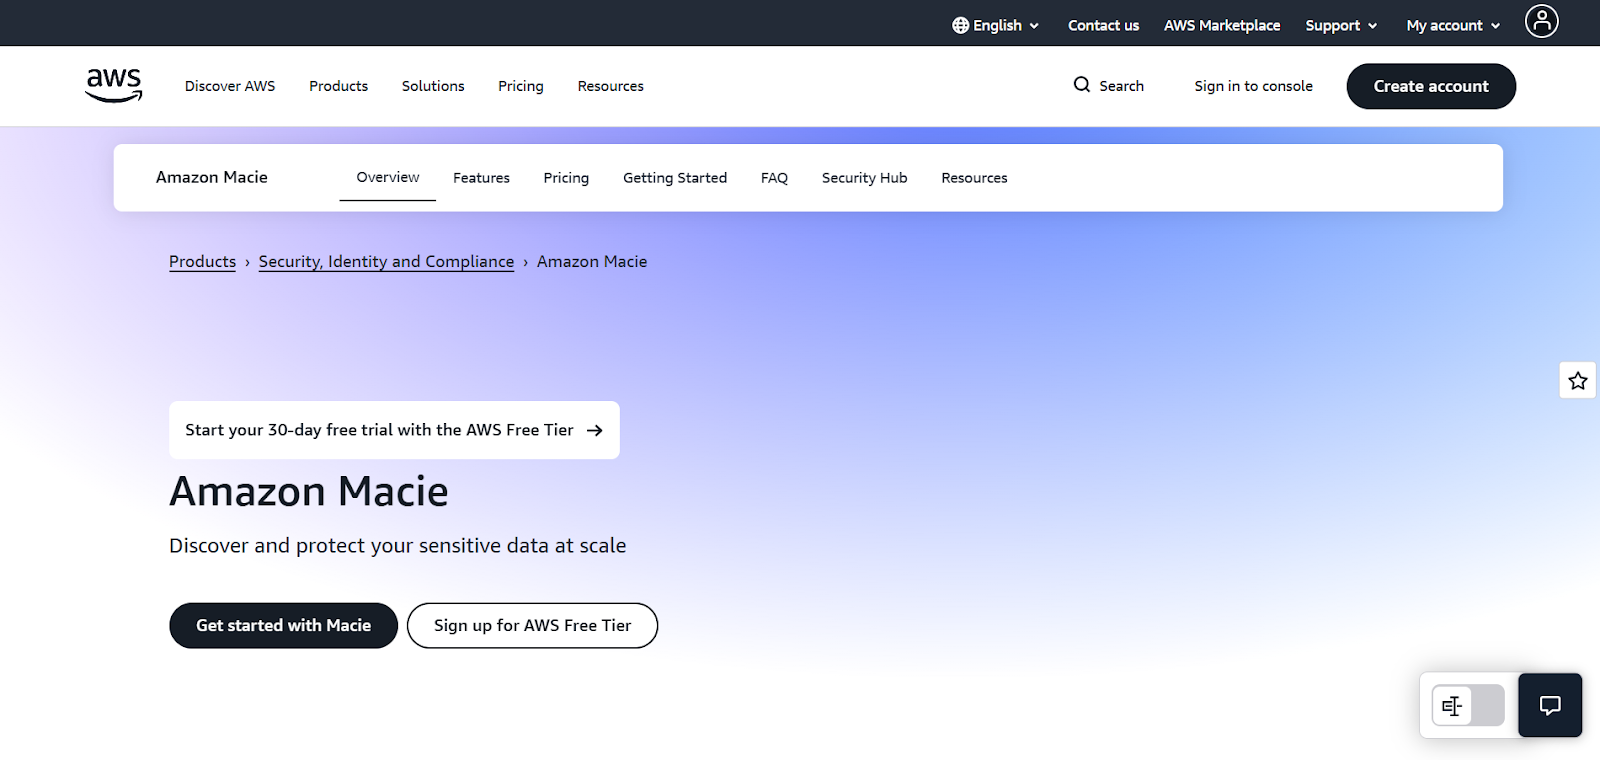
Task: Click the Search field label
Action: [1121, 86]
